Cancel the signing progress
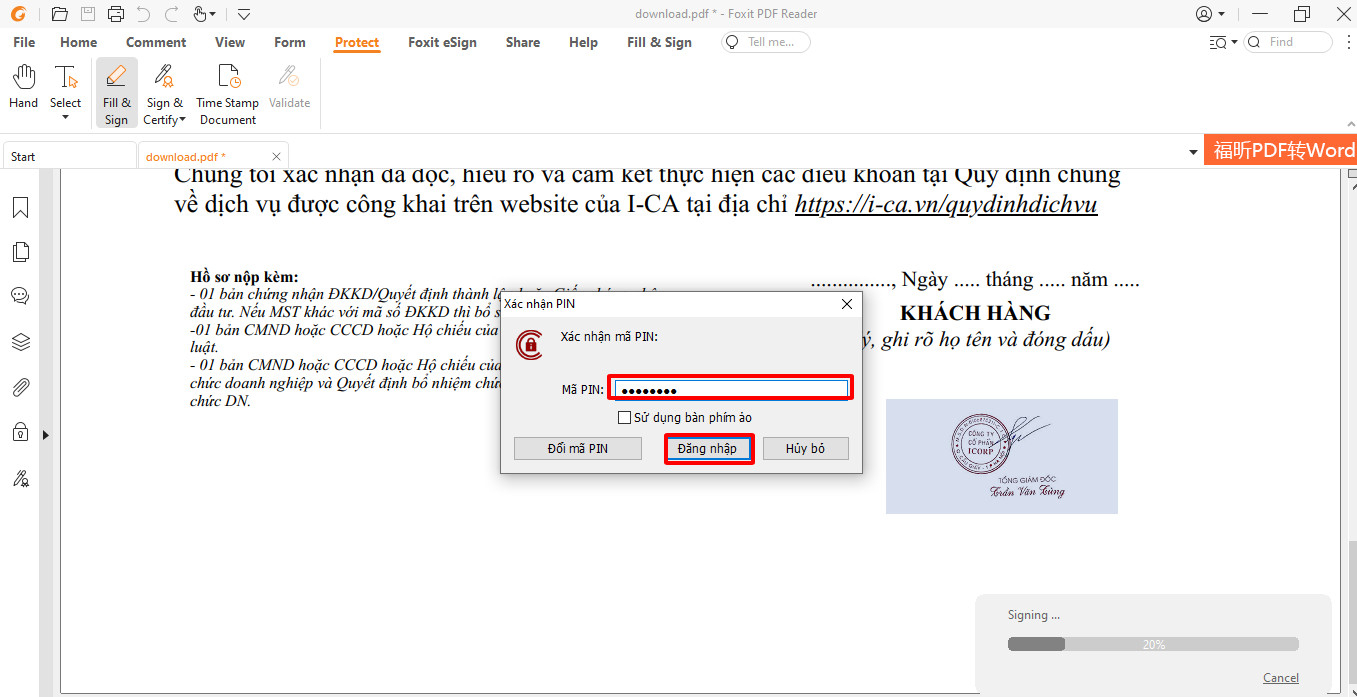Viewport: 1357px width, 697px height. 1280,677
